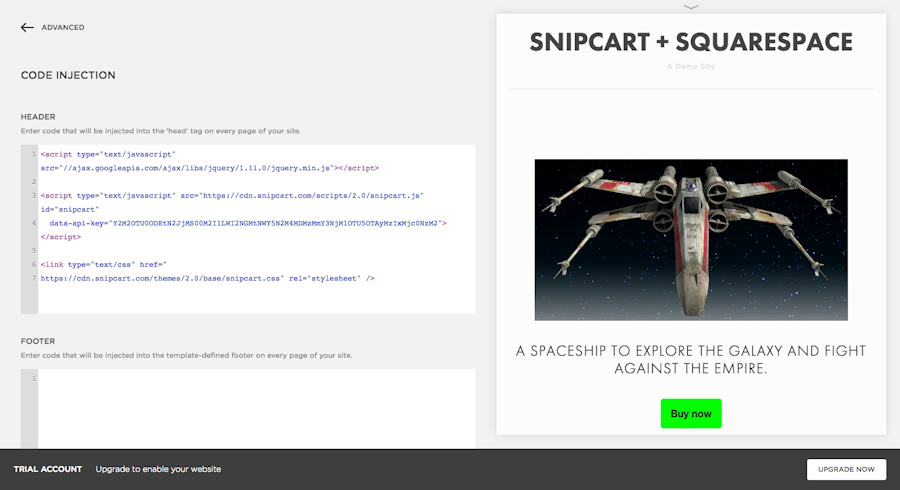Click the jQuery script tag on header line 1
The height and width of the screenshot is (490, 900).
coord(108,154)
